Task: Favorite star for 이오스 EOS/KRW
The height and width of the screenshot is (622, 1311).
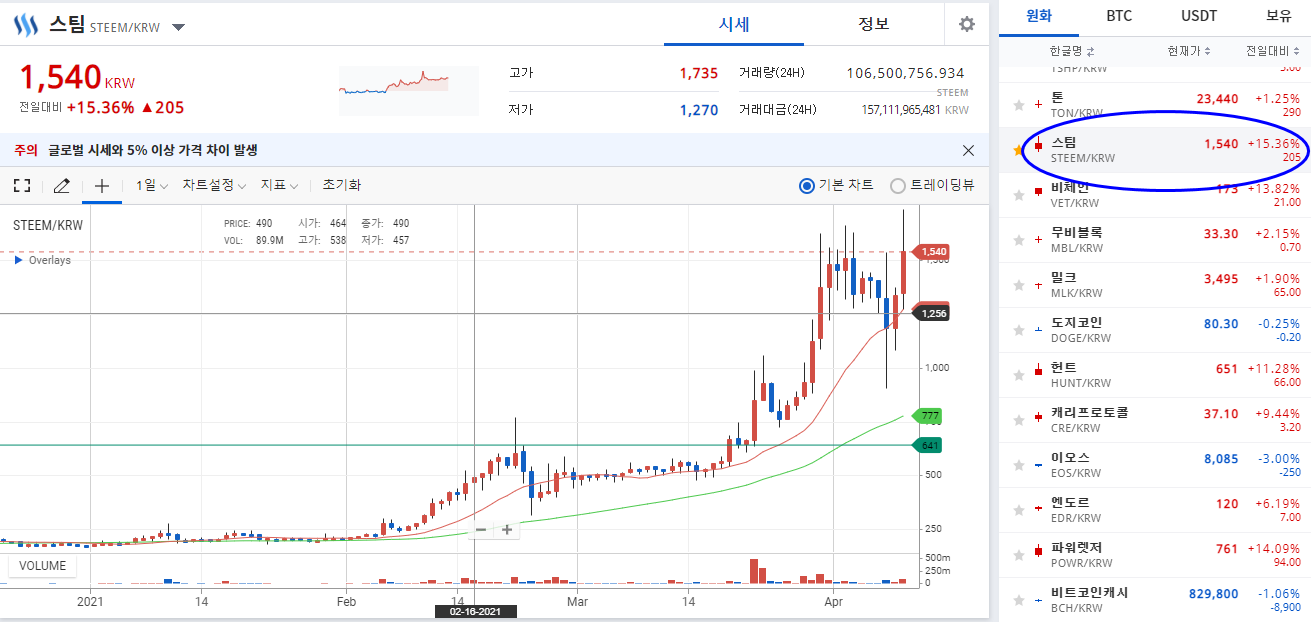Action: 1019,464
